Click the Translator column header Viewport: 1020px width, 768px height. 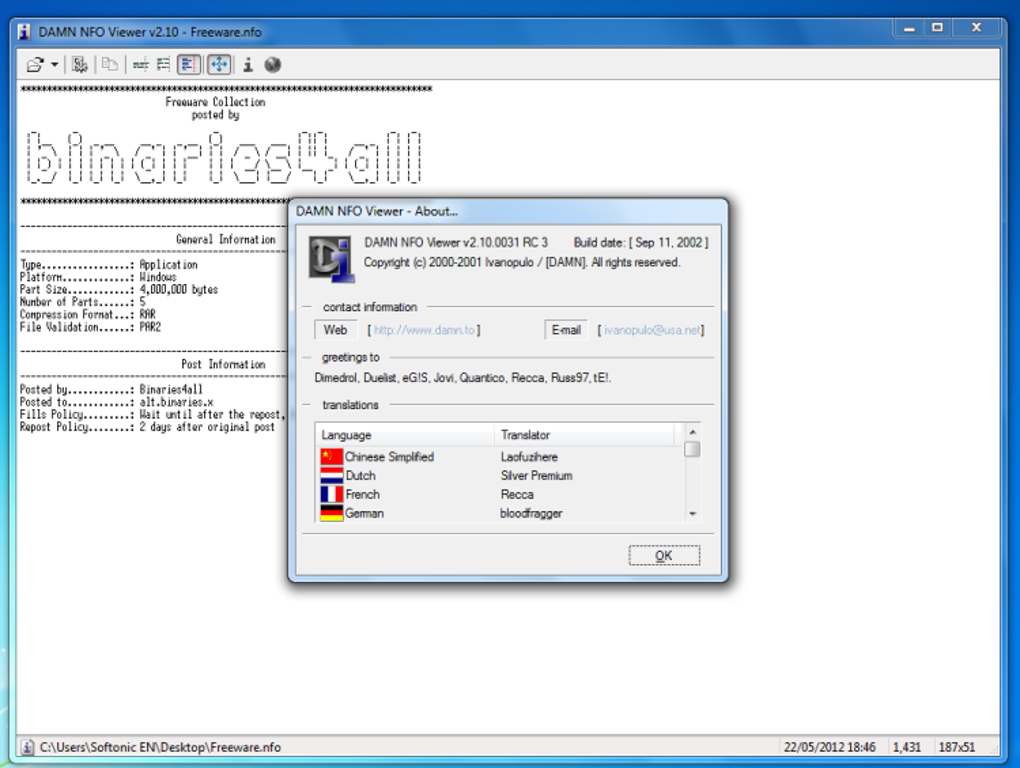point(584,434)
